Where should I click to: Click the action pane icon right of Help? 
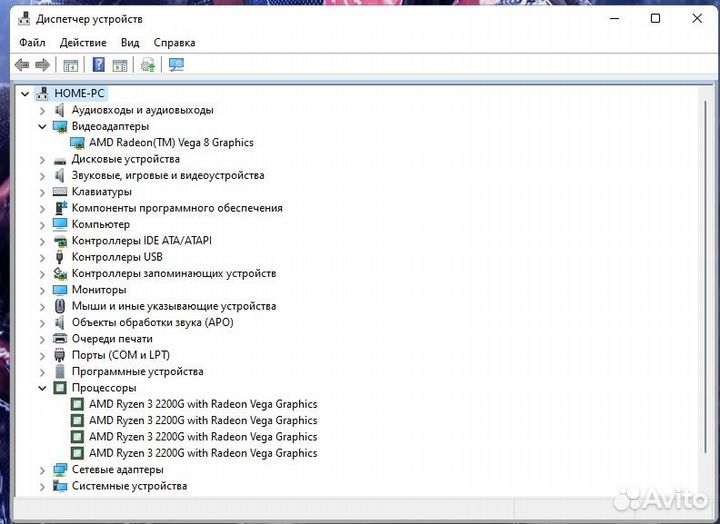pos(120,65)
